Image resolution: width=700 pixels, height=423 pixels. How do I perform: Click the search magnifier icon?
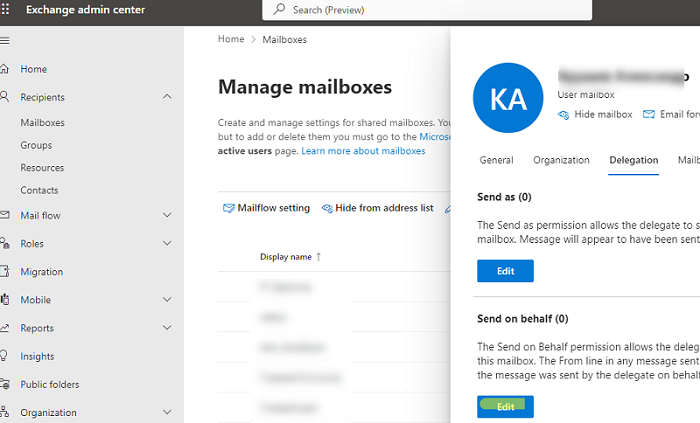pos(281,10)
